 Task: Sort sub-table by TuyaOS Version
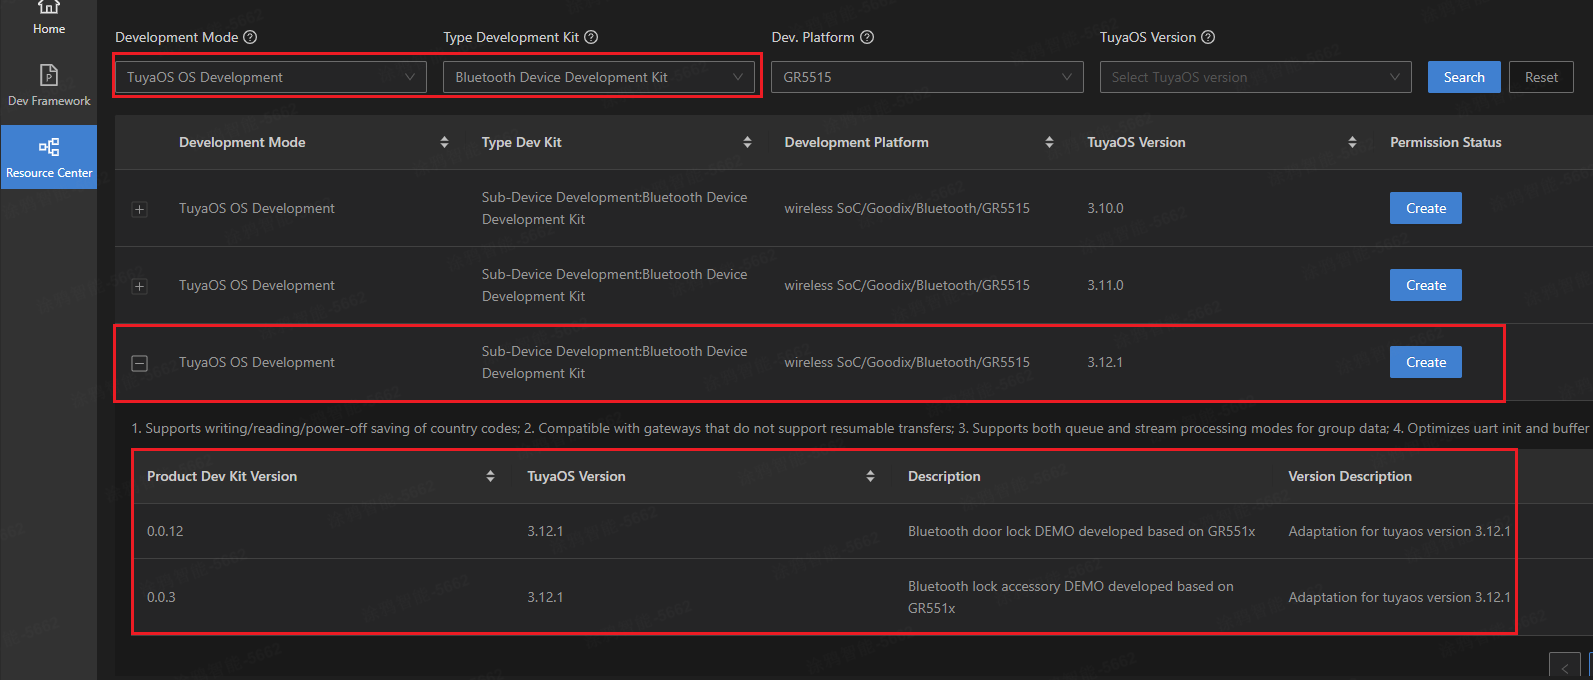[x=870, y=476]
